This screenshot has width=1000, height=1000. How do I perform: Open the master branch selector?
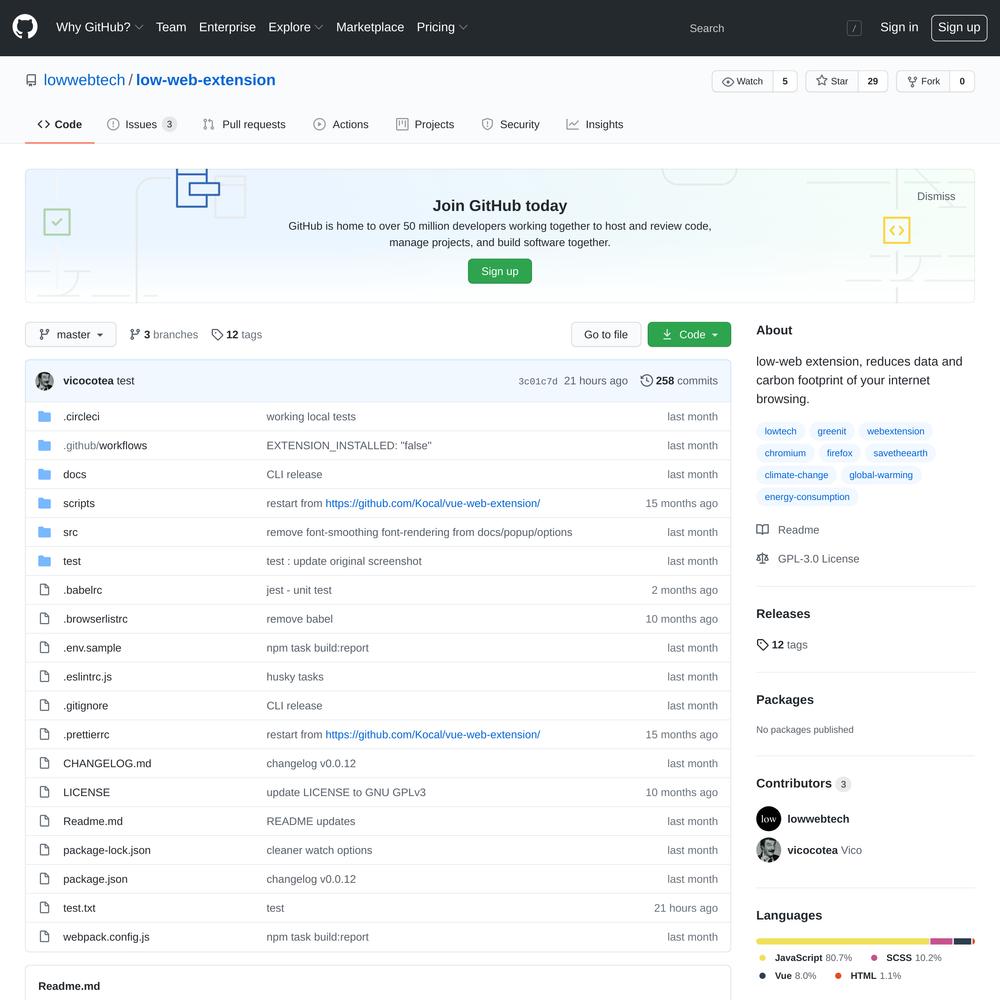[71, 335]
